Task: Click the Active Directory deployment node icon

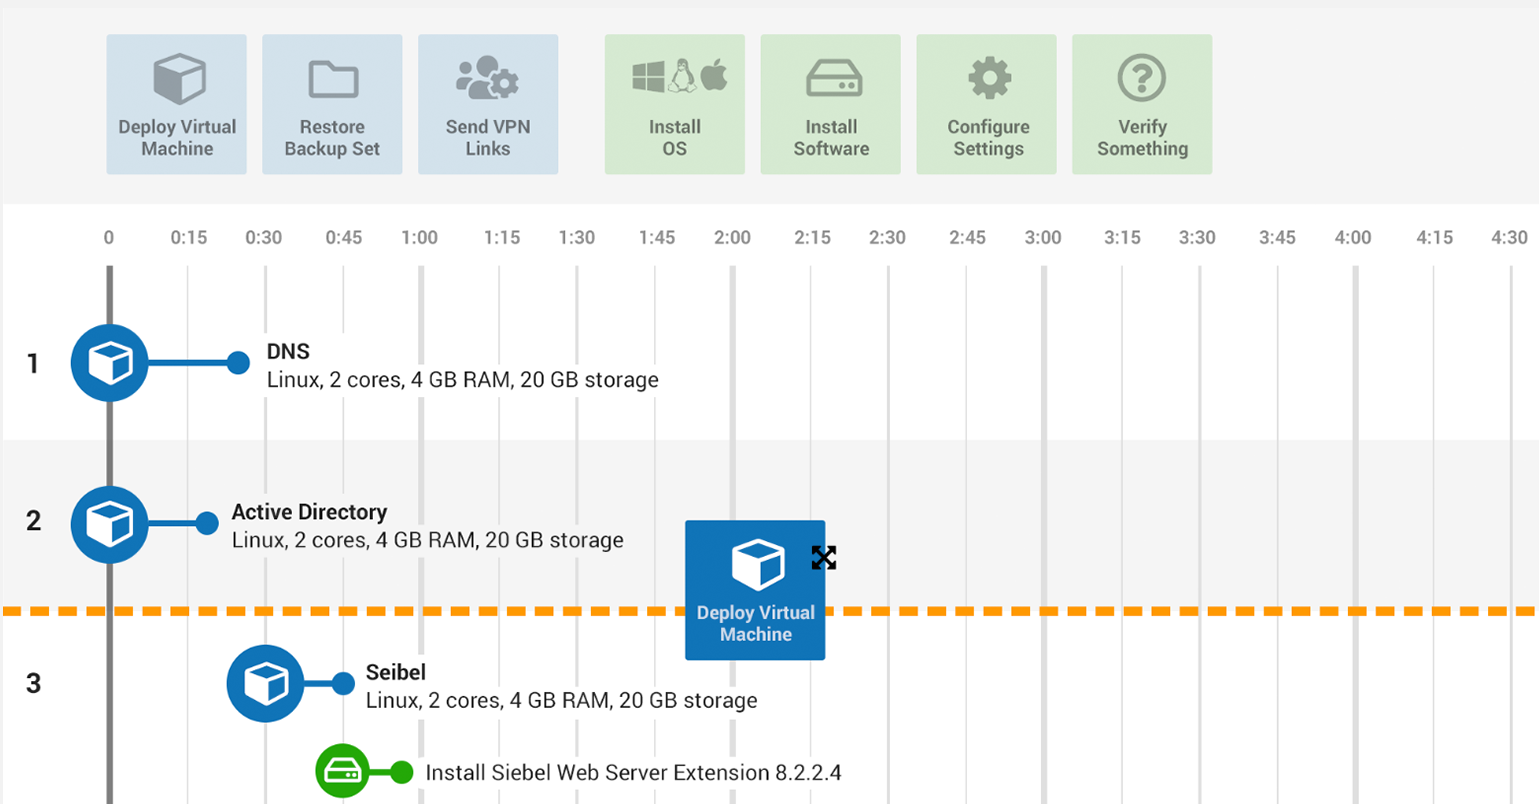Action: 109,523
